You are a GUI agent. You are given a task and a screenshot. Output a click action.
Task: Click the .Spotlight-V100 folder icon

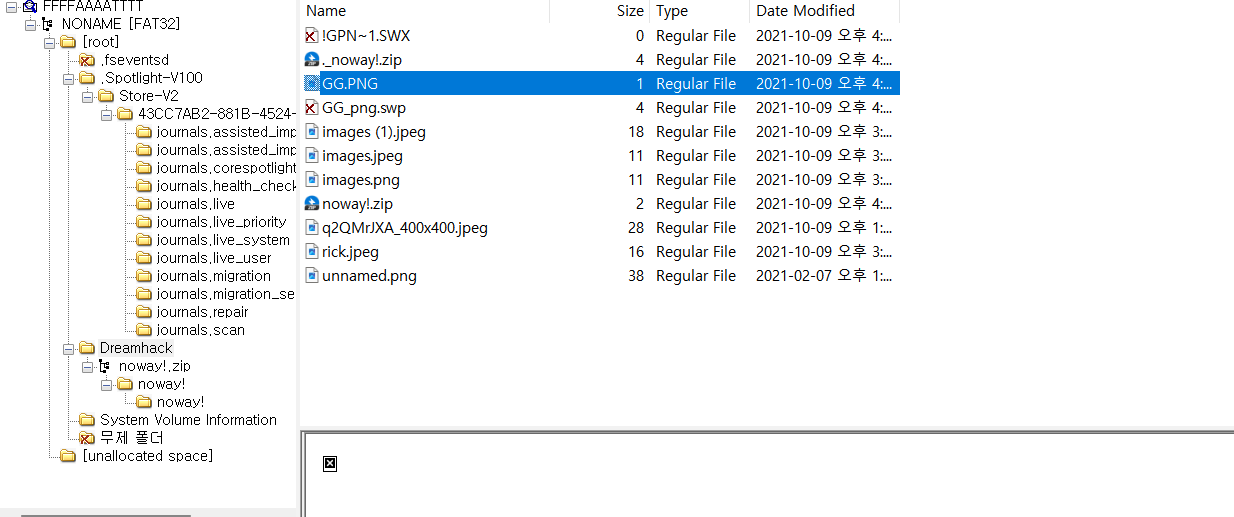click(87, 78)
